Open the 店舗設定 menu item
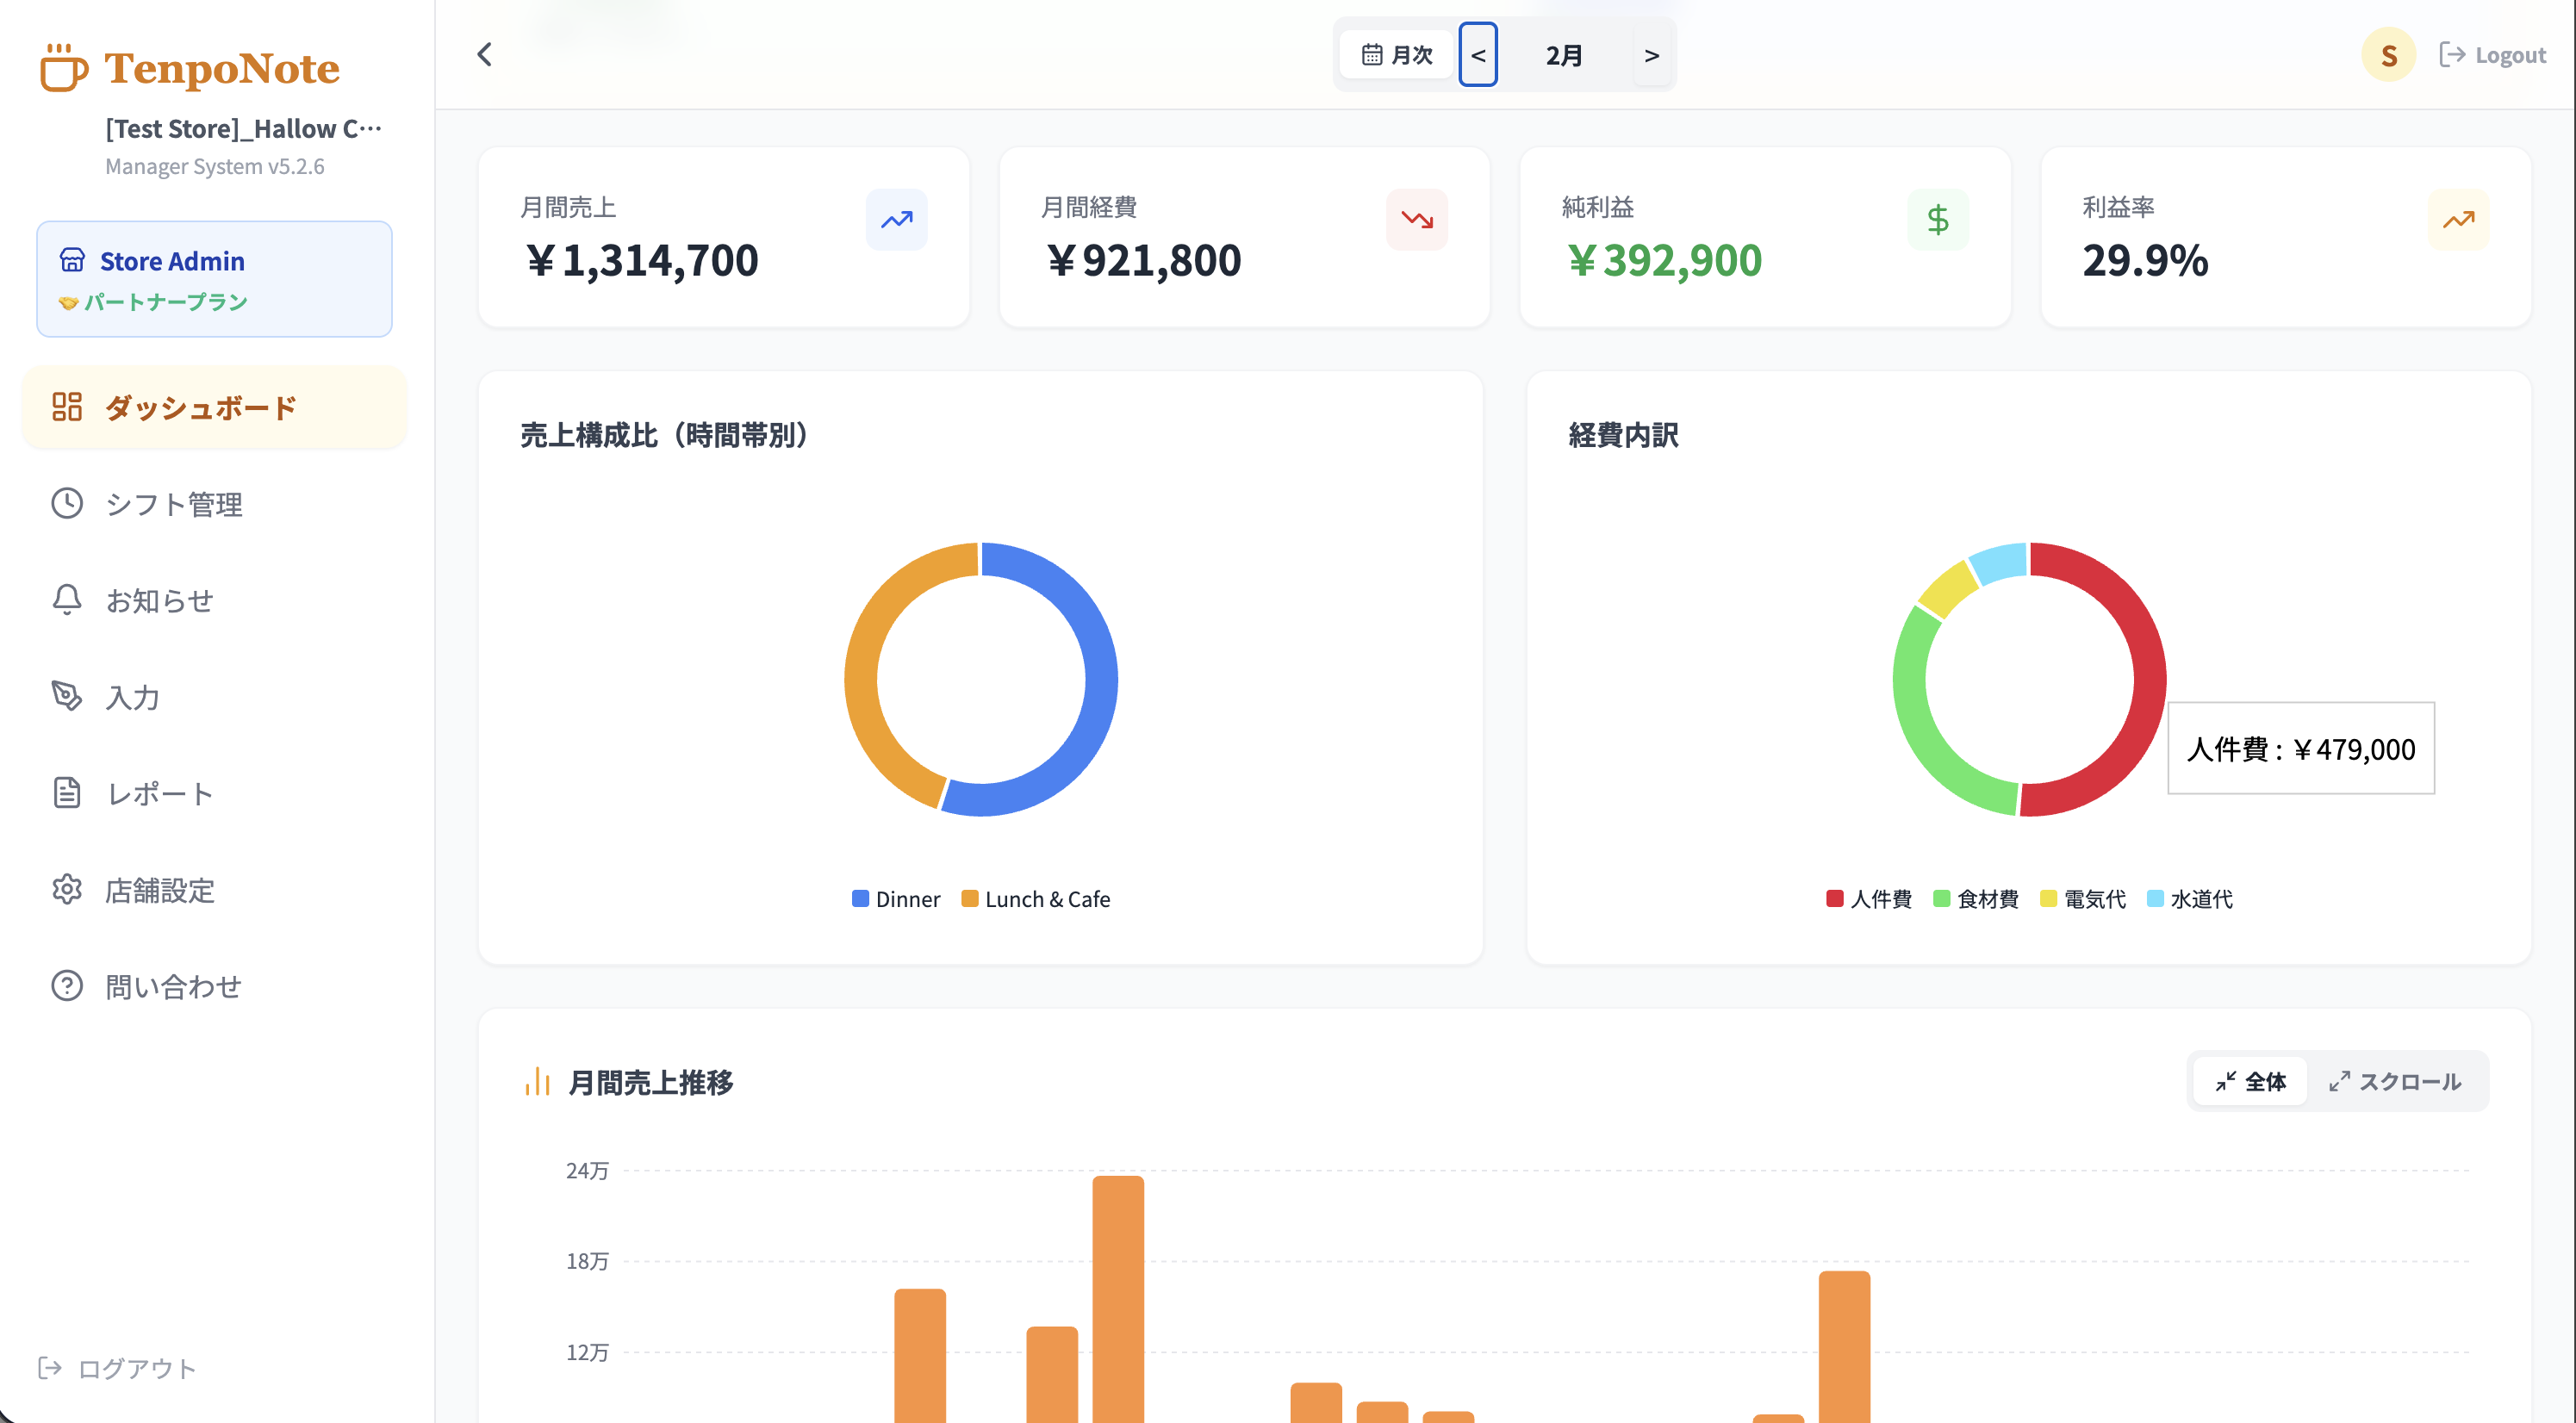2576x1423 pixels. [214, 889]
